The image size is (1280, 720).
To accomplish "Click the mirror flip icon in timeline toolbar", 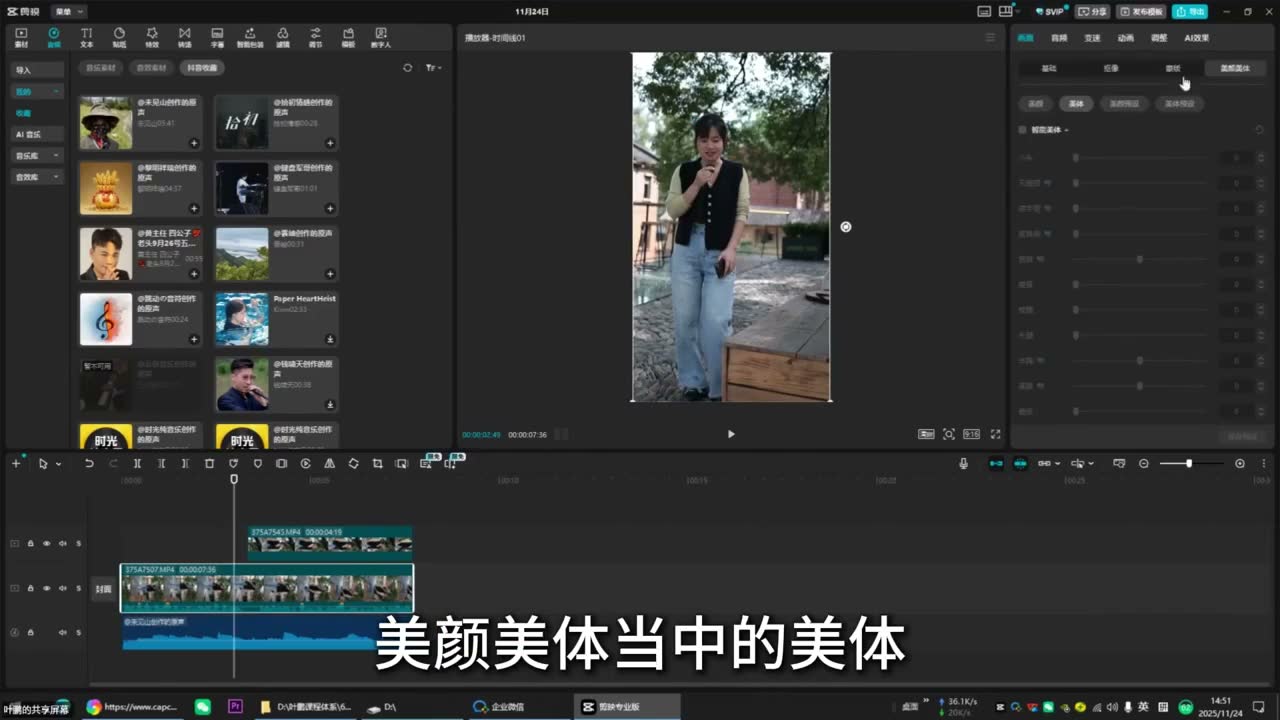I will (329, 463).
